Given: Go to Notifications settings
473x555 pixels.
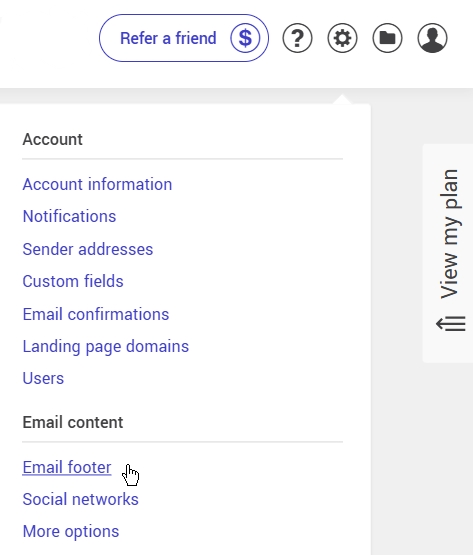Looking at the screenshot, I should pyautogui.click(x=69, y=216).
